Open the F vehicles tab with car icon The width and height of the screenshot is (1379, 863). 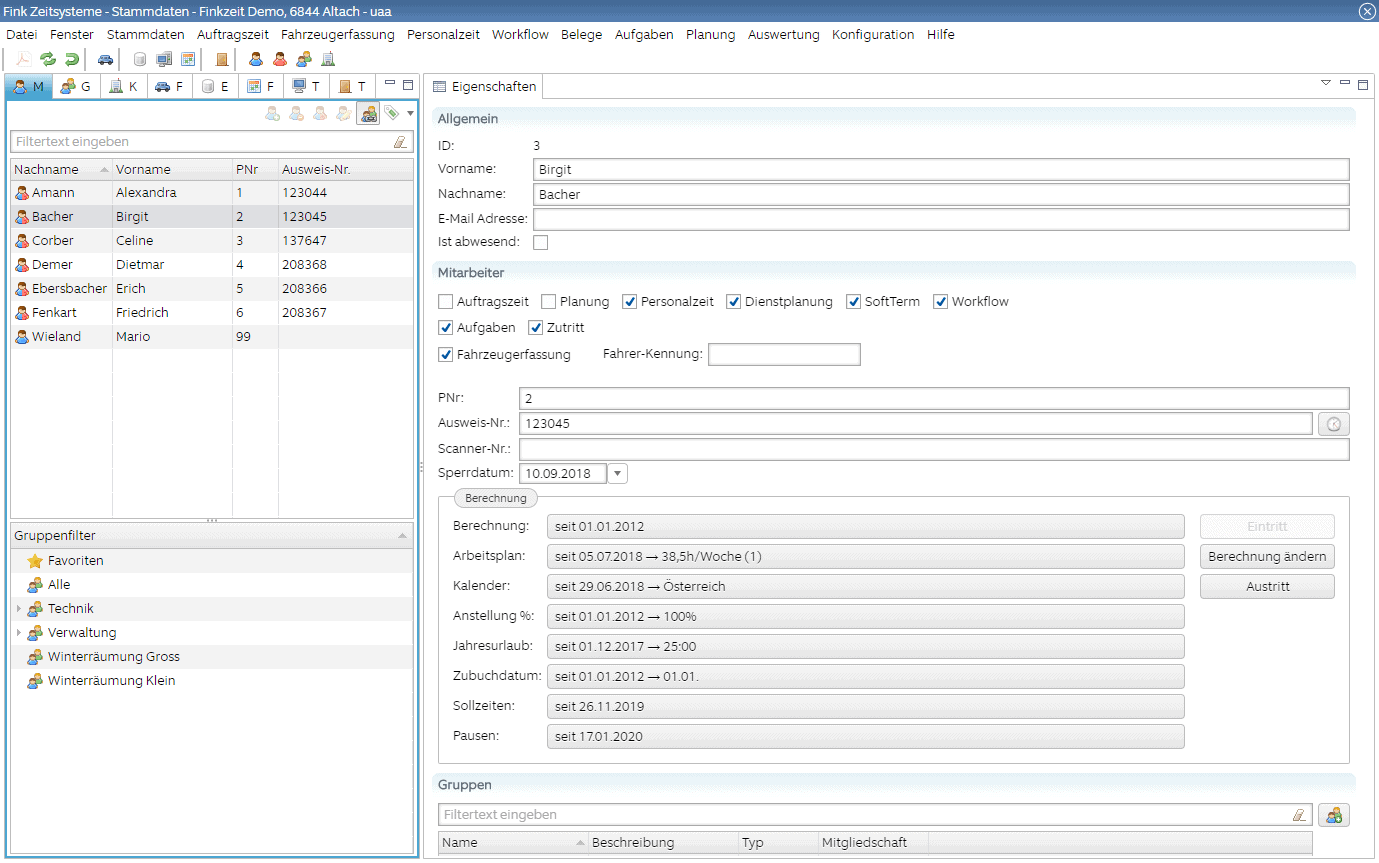170,87
